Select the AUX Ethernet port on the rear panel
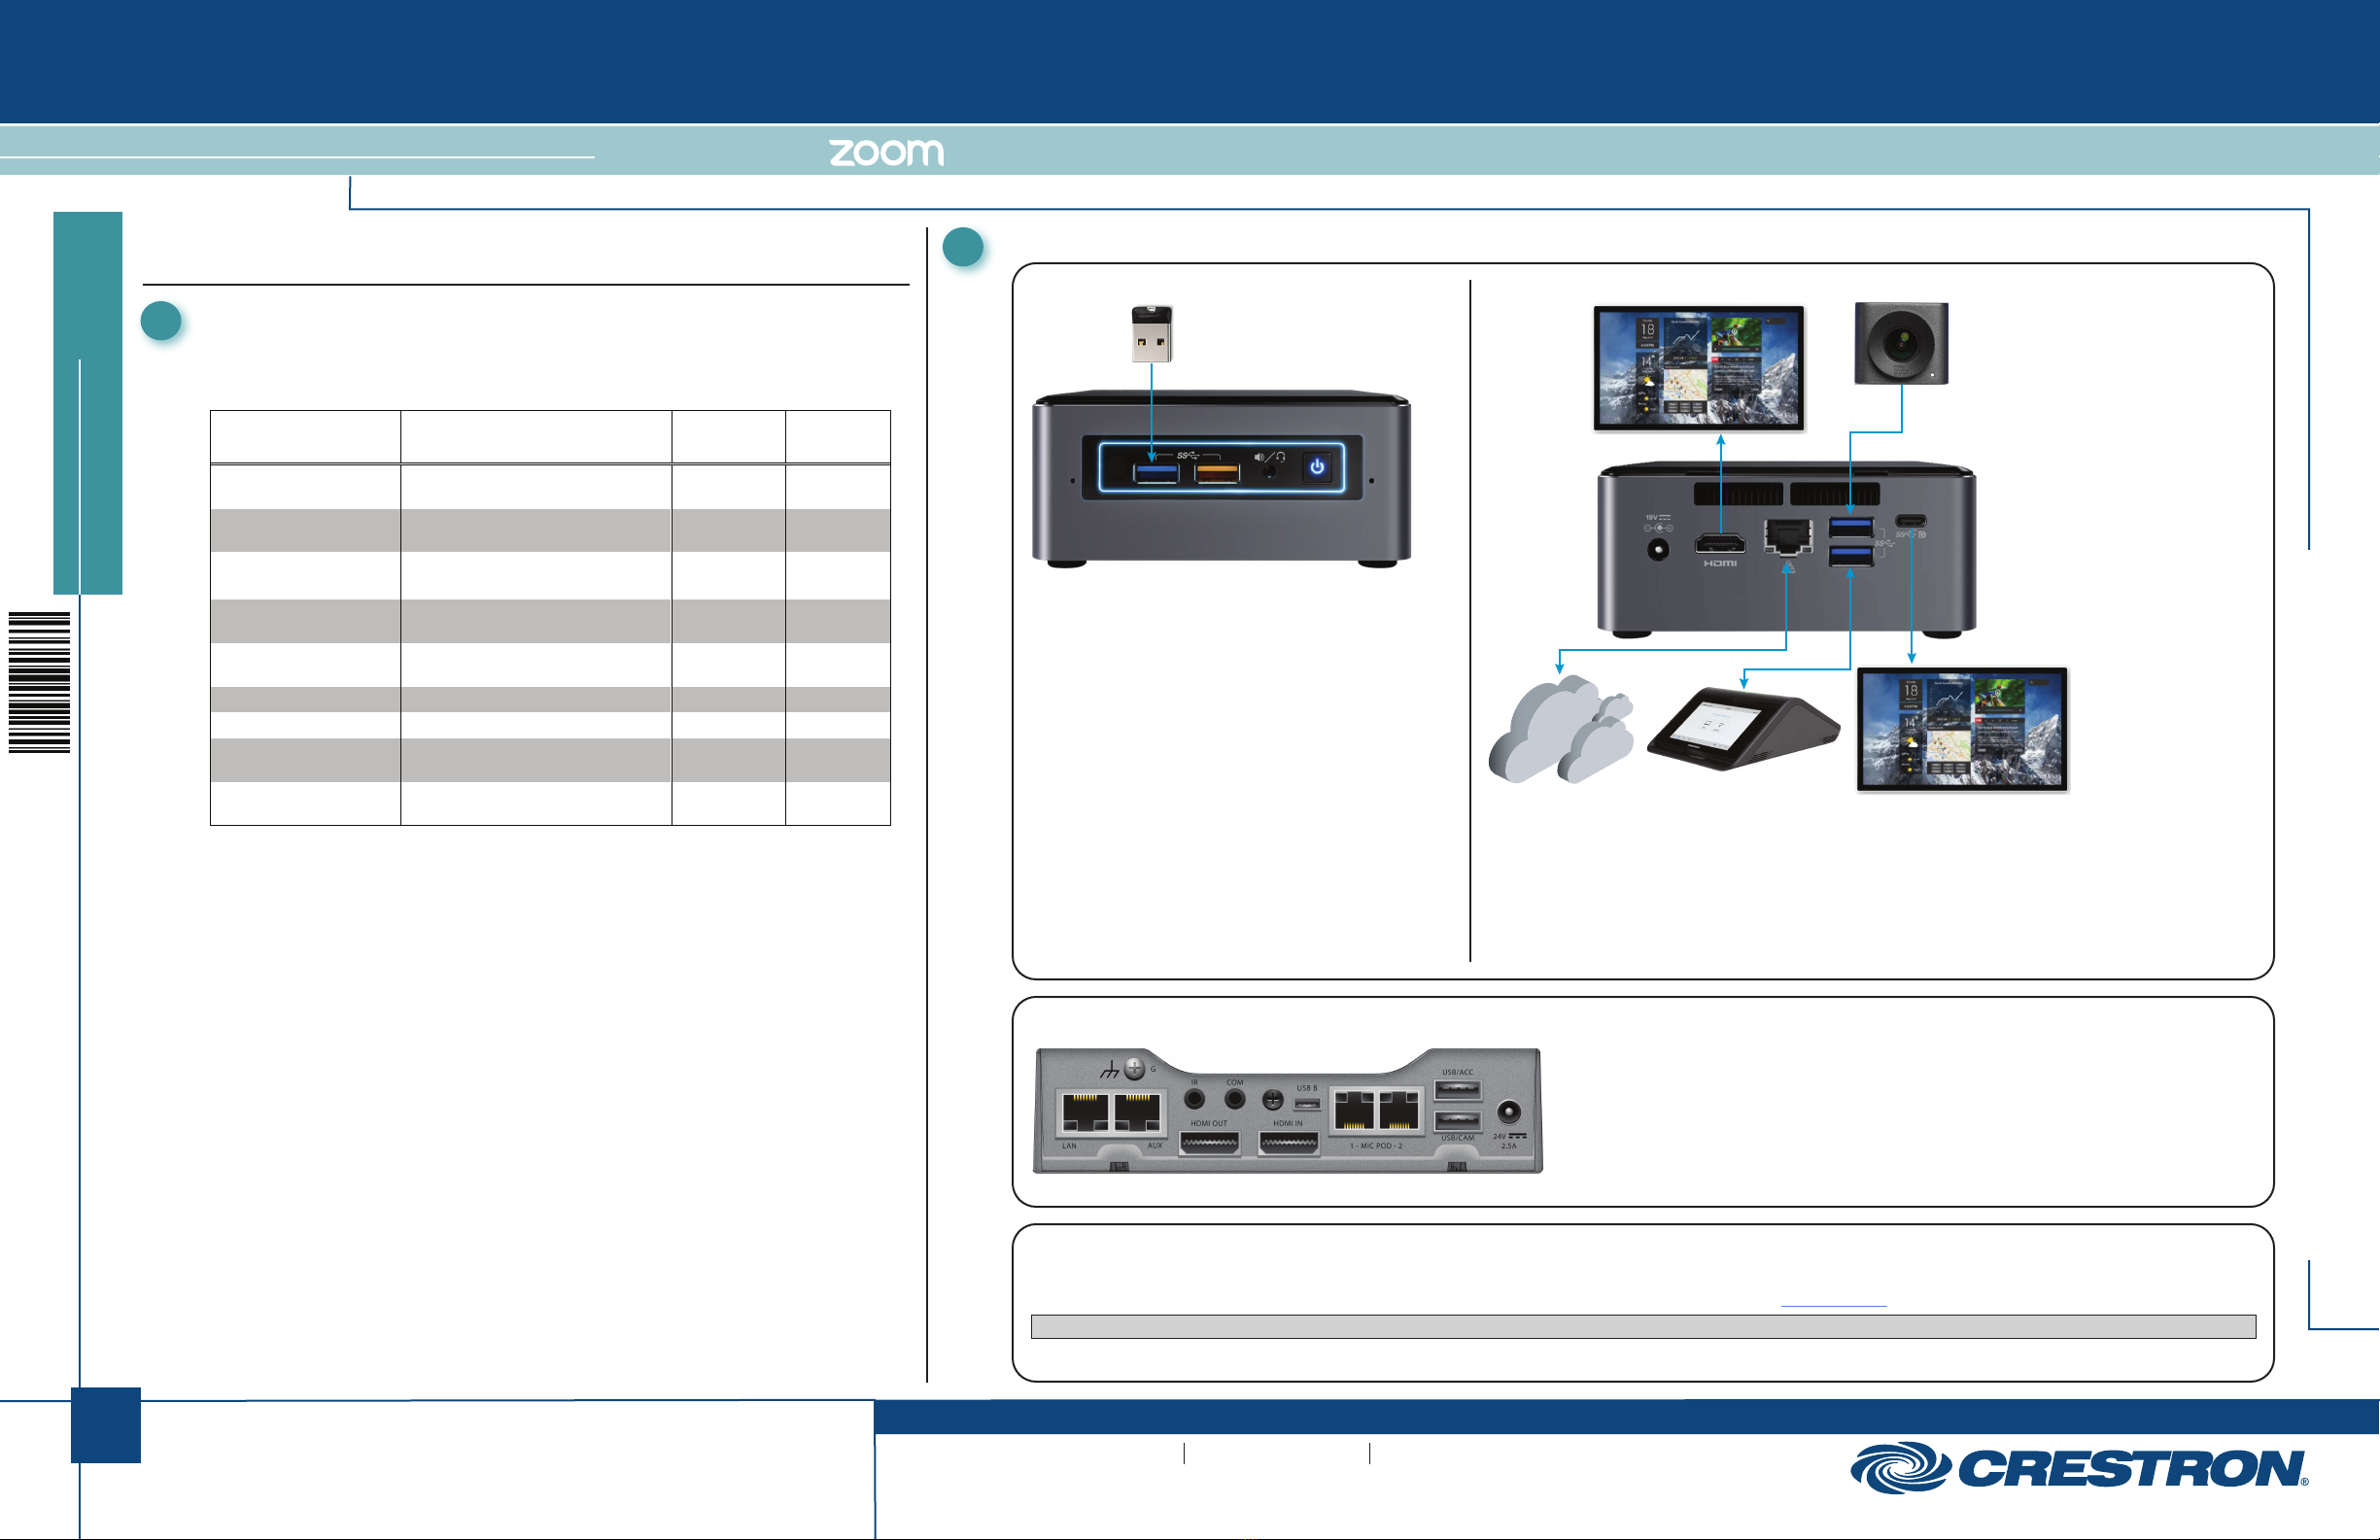2380x1540 pixels. 1138,1113
